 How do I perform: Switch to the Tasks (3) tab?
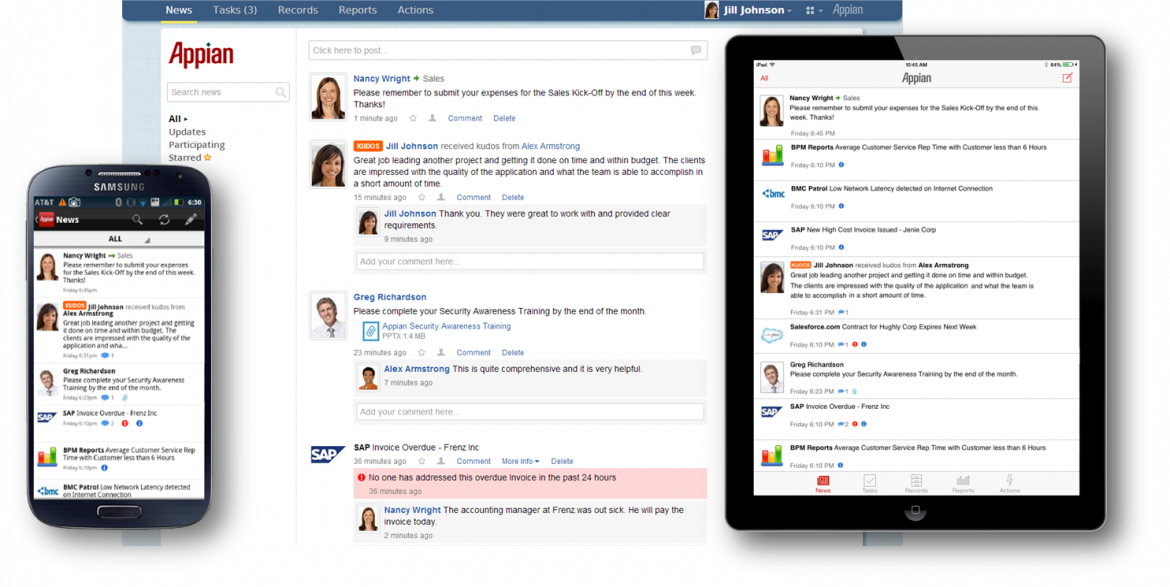click(x=234, y=10)
